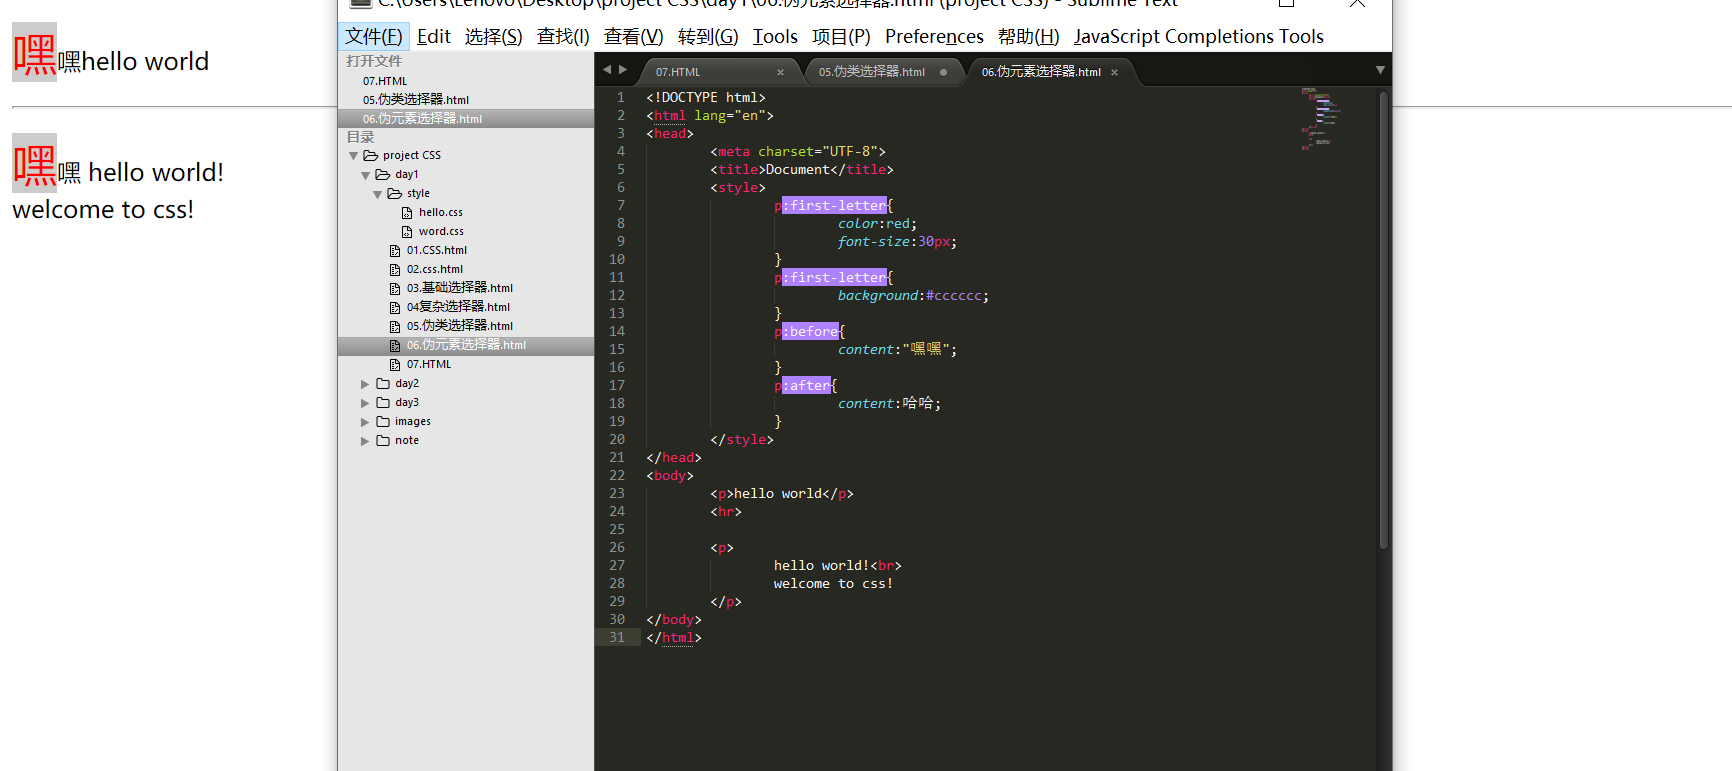
Task: Open the 文件(F) menu
Action: (x=374, y=37)
